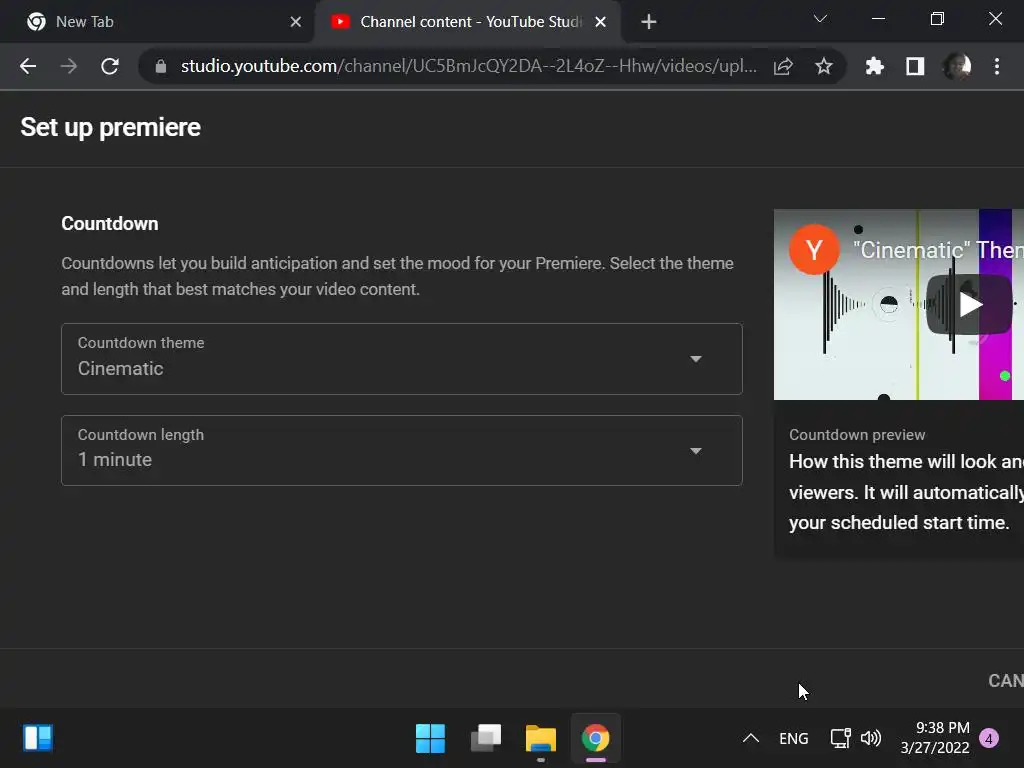Screen dimensions: 1024x768
Task: Click the Cancel button in premiere dialog
Action: pyautogui.click(x=1006, y=680)
